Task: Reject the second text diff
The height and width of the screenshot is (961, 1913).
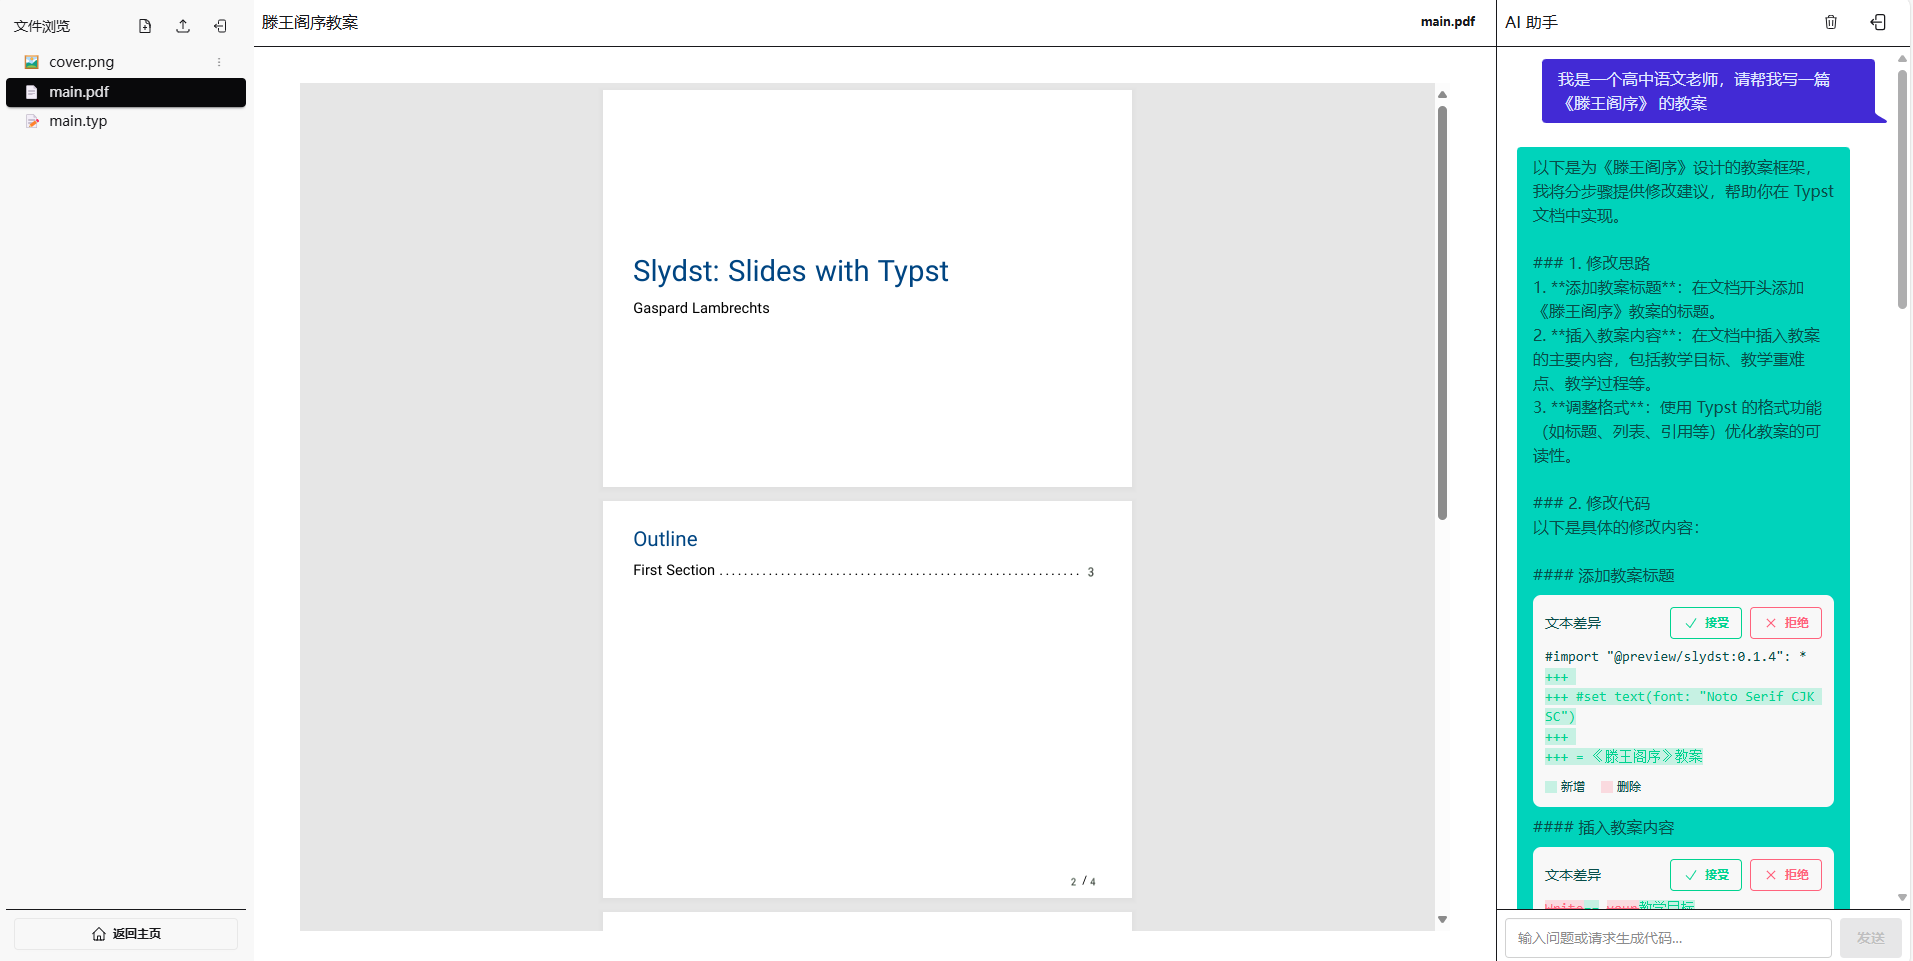Action: tap(1785, 875)
